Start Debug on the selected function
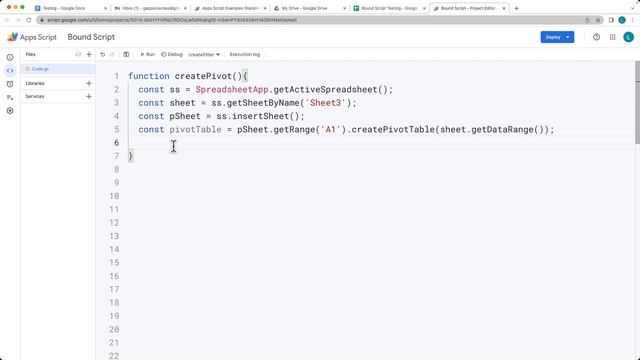The height and width of the screenshot is (360, 640). click(x=172, y=54)
